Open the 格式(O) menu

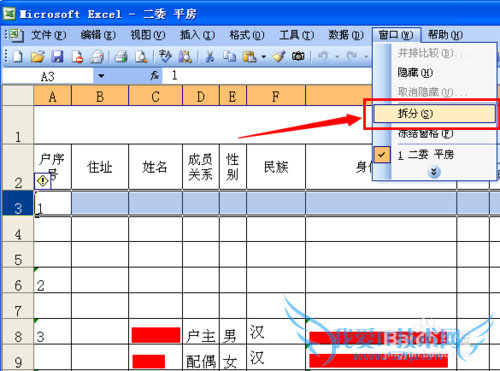coord(247,35)
